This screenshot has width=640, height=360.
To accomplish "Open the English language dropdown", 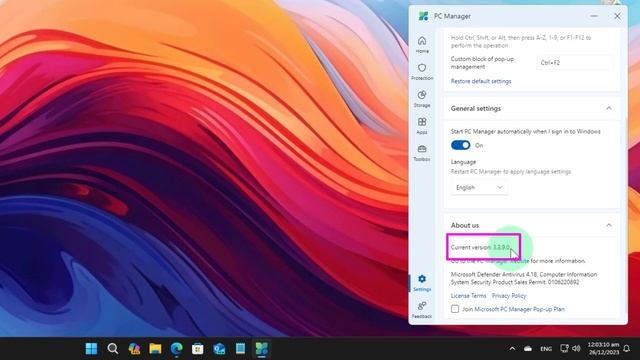I will 479,187.
